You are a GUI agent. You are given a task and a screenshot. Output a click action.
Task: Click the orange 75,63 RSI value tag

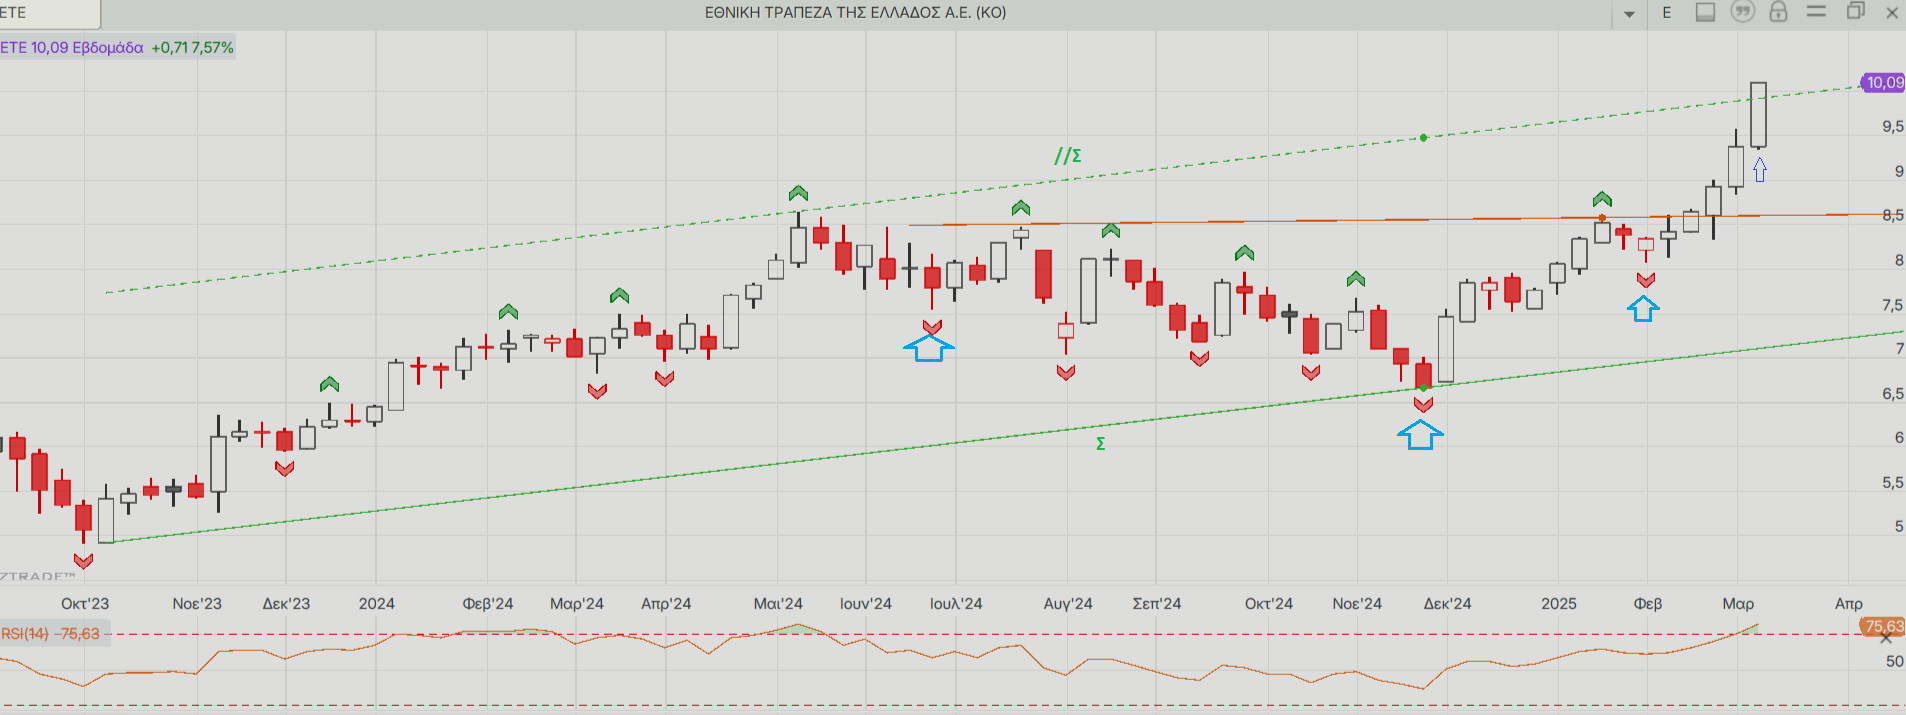1884,627
